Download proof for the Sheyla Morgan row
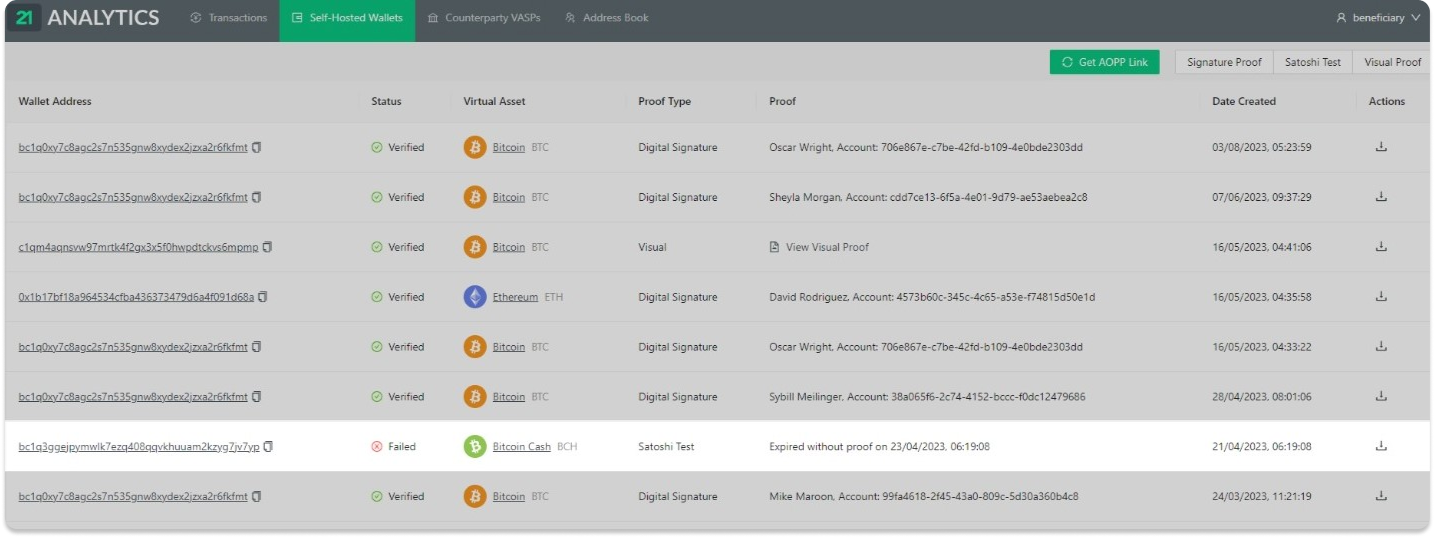1434x537 pixels. pyautogui.click(x=1381, y=197)
